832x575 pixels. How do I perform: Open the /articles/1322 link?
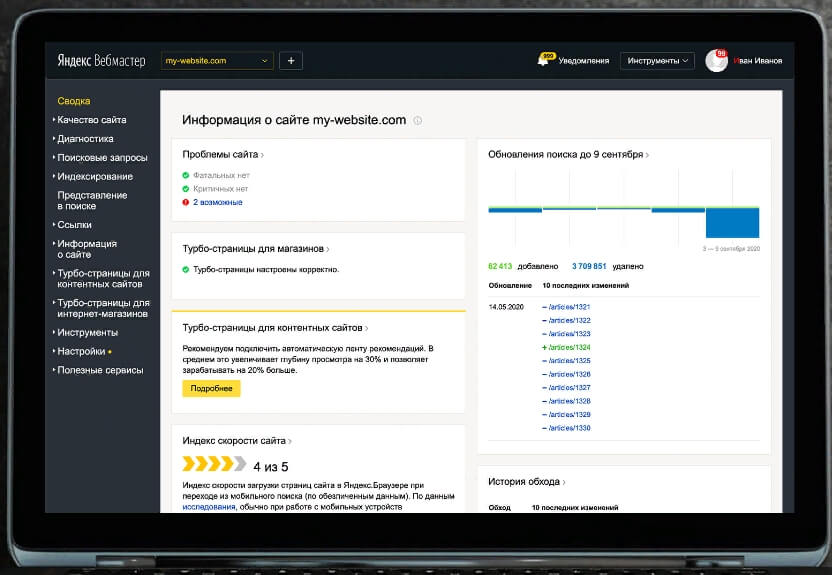(x=569, y=320)
